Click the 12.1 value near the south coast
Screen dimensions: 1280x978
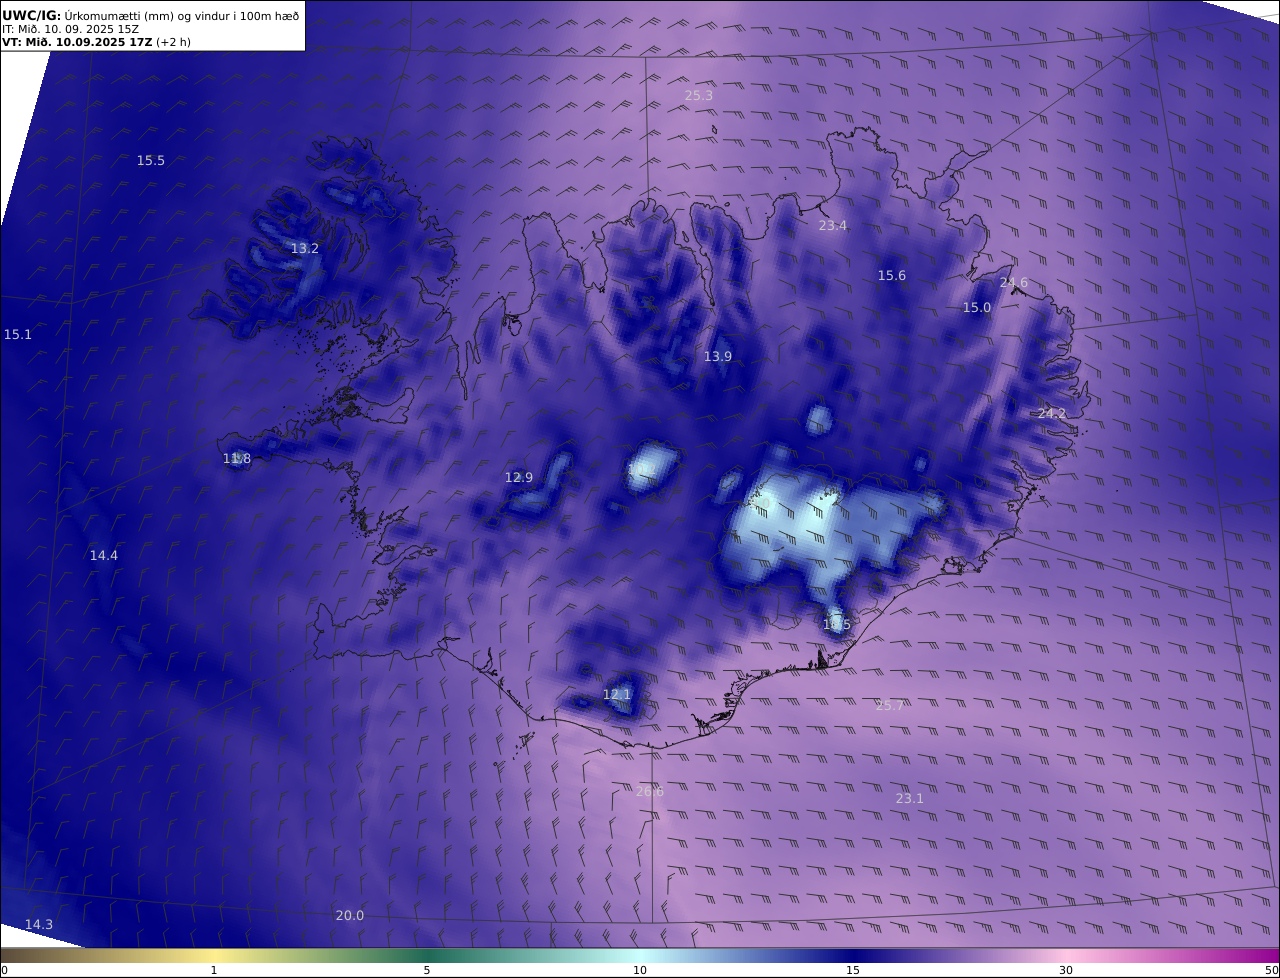(x=617, y=695)
